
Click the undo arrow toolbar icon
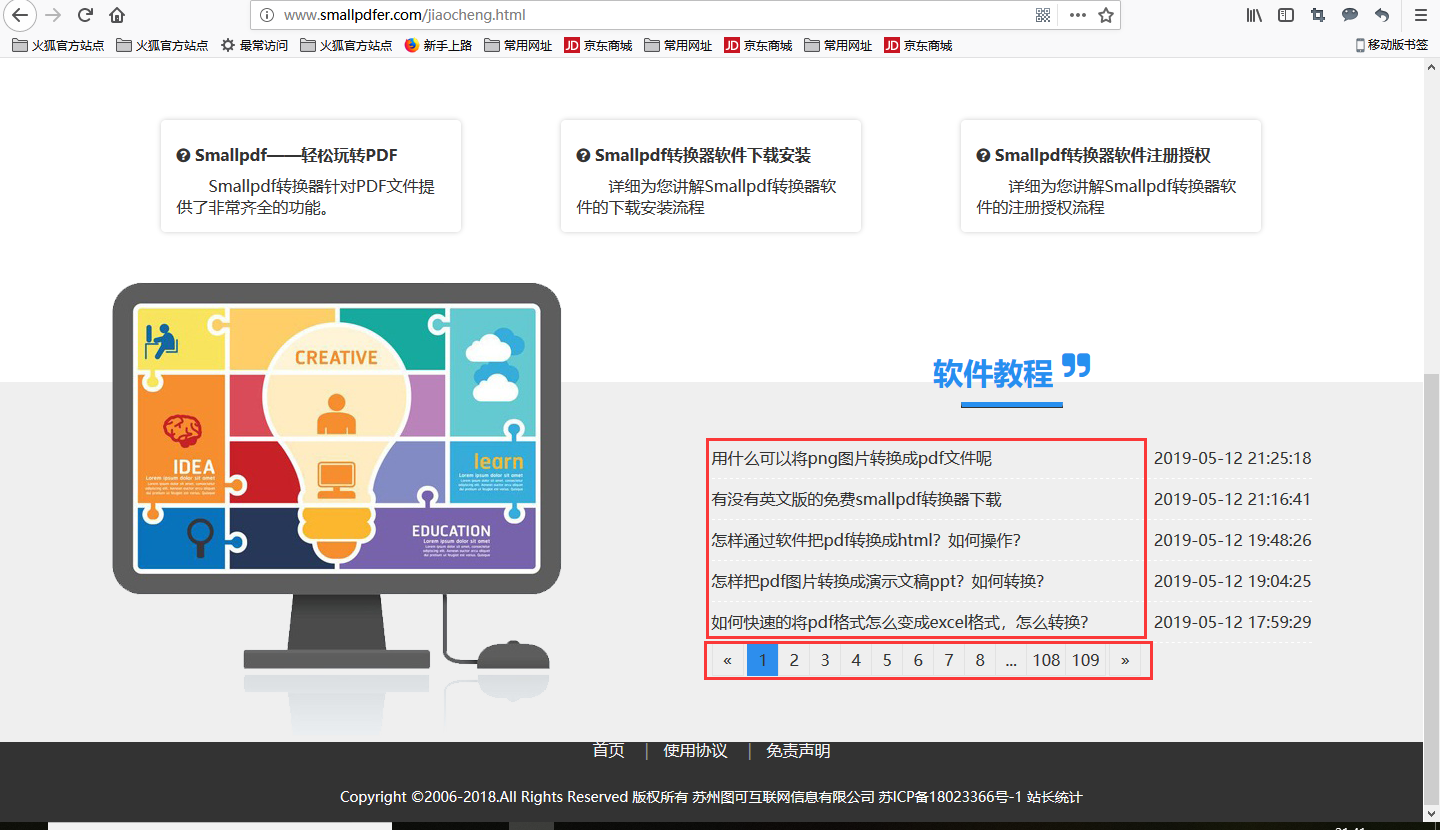1382,15
